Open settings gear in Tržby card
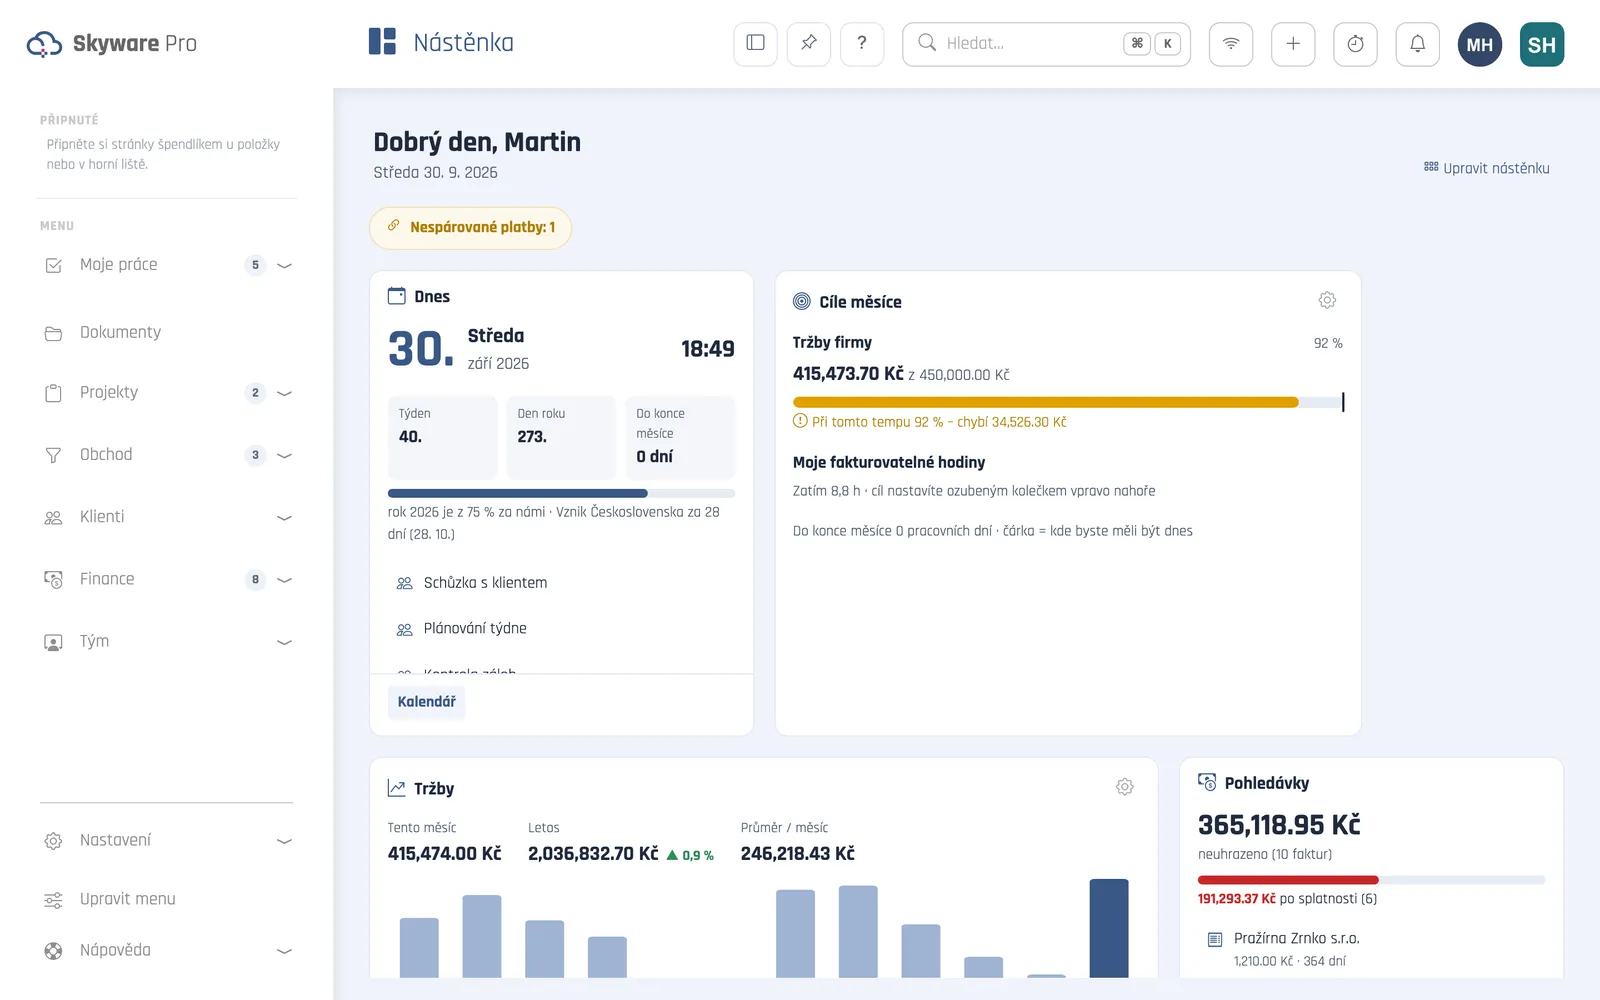 pos(1125,787)
